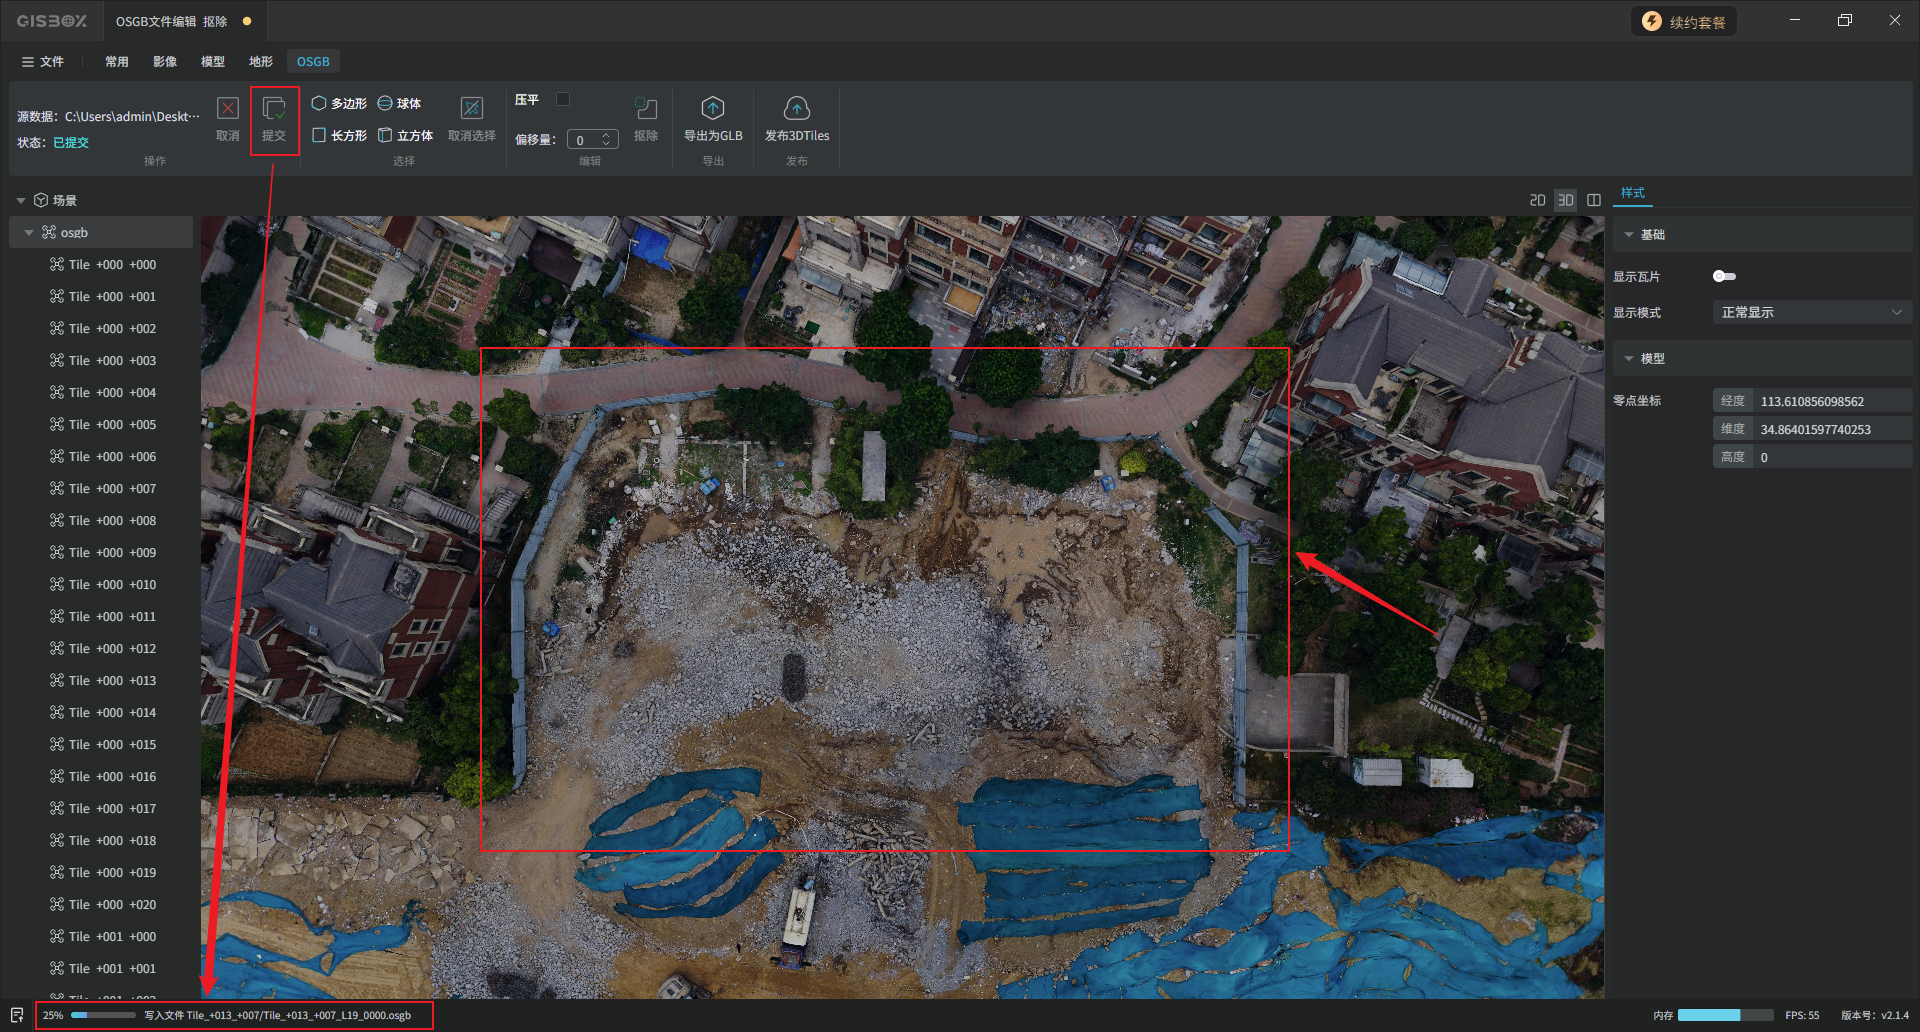Click the 经度 longitude input field
The image size is (1920, 1032).
pyautogui.click(x=1830, y=401)
